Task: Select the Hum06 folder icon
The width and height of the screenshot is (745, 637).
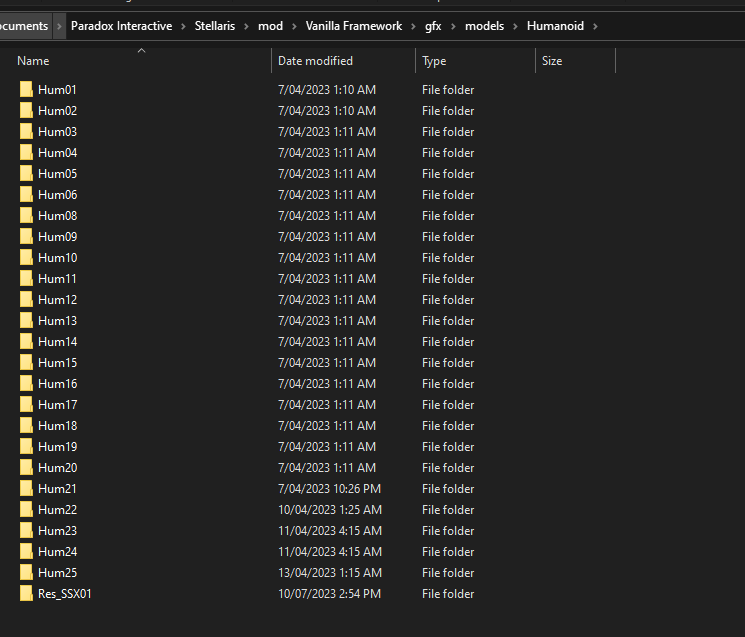Action: click(26, 194)
